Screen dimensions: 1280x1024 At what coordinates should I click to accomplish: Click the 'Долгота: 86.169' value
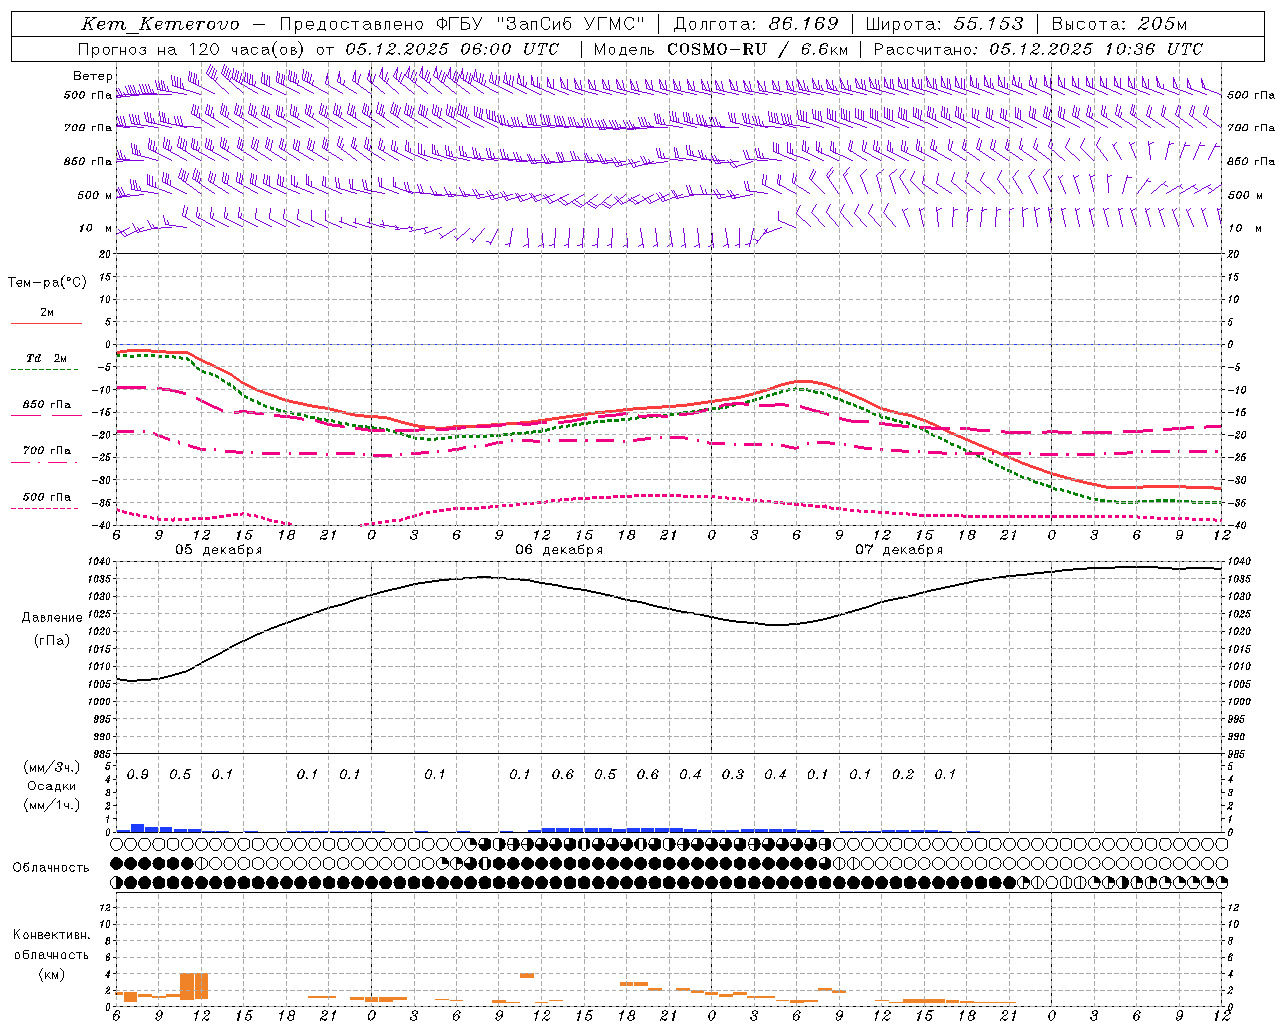tap(756, 24)
